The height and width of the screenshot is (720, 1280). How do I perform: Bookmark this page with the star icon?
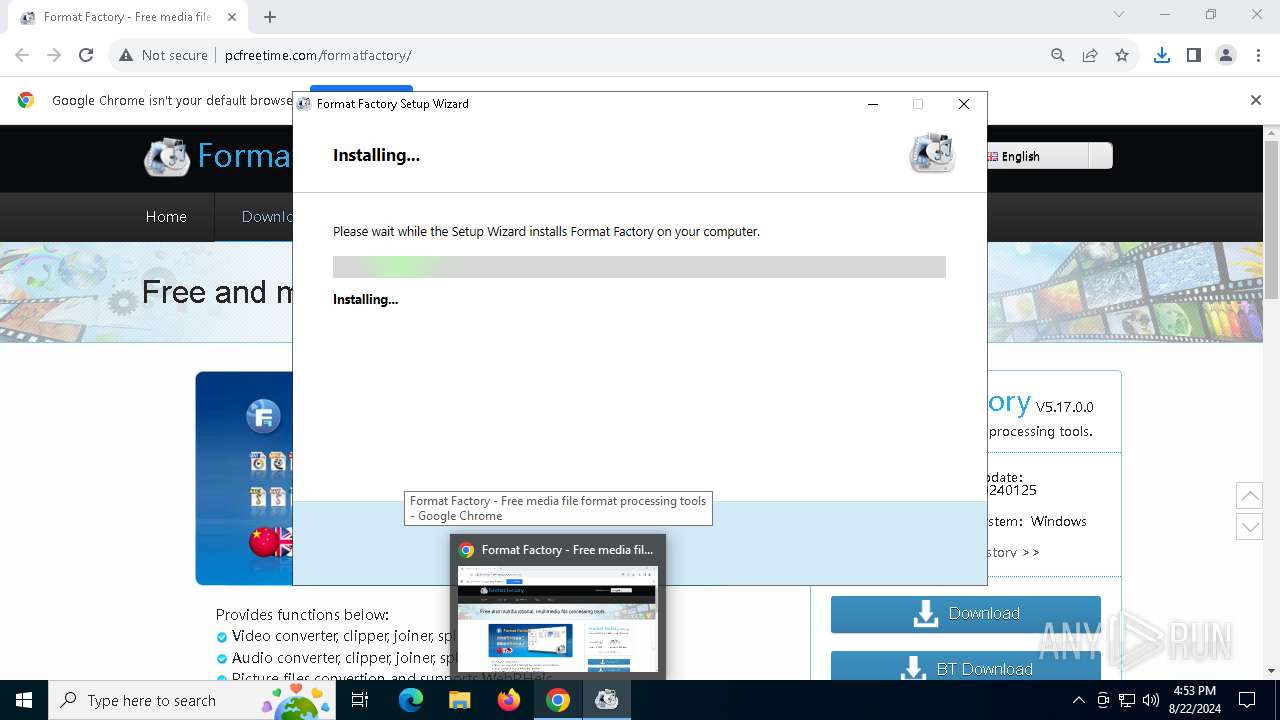click(x=1122, y=55)
